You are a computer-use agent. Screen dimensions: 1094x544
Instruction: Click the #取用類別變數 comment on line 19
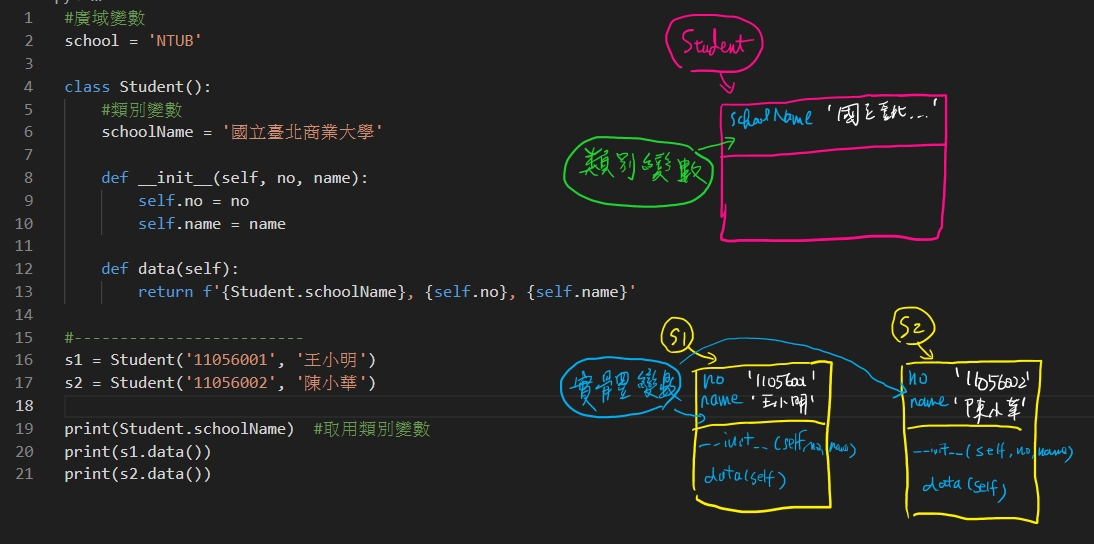371,429
